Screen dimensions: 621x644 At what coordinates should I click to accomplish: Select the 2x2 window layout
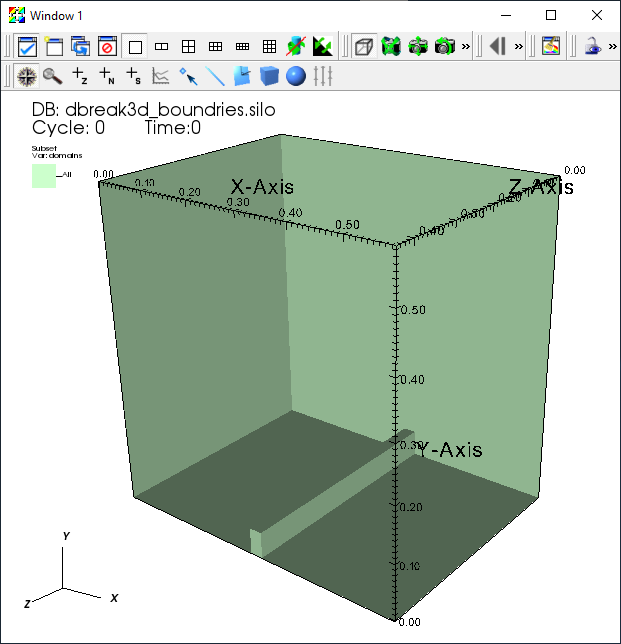click(189, 46)
